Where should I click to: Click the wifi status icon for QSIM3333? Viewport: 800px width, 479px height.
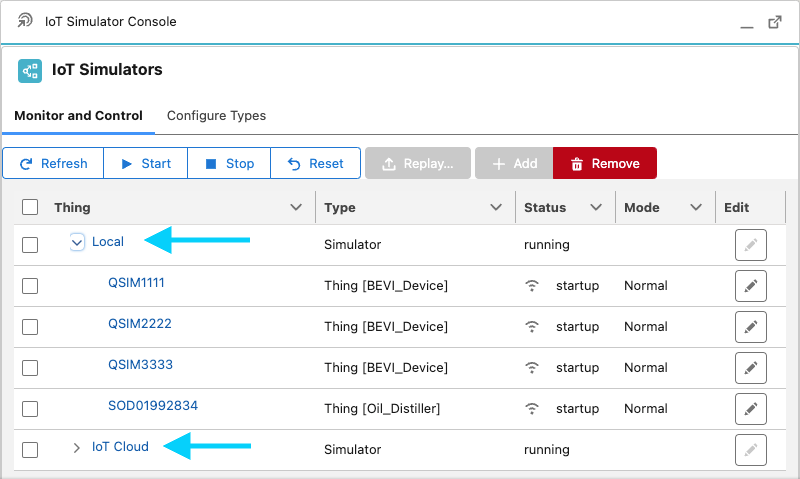[532, 367]
